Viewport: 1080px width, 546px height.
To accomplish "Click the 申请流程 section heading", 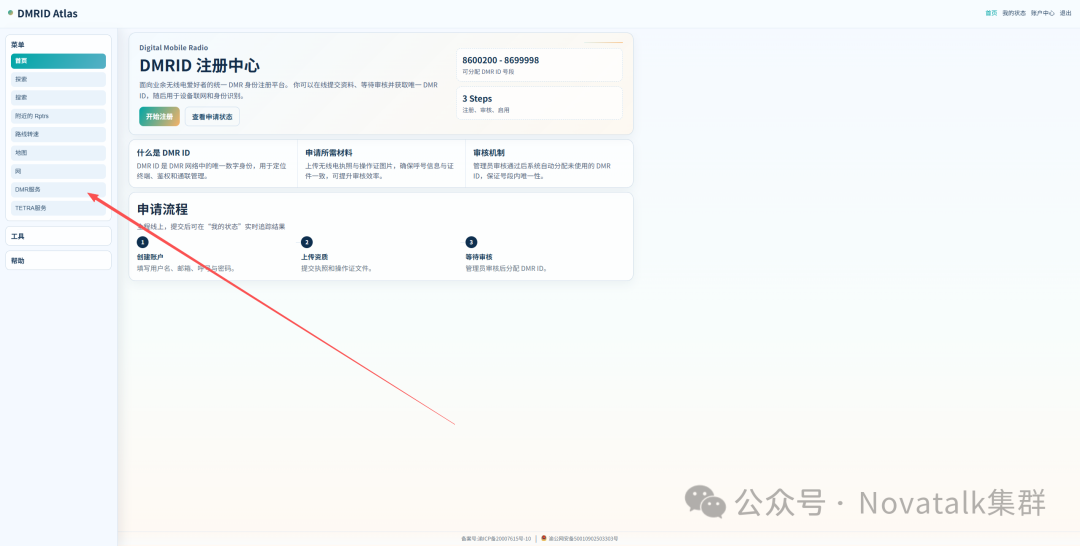I will (163, 210).
